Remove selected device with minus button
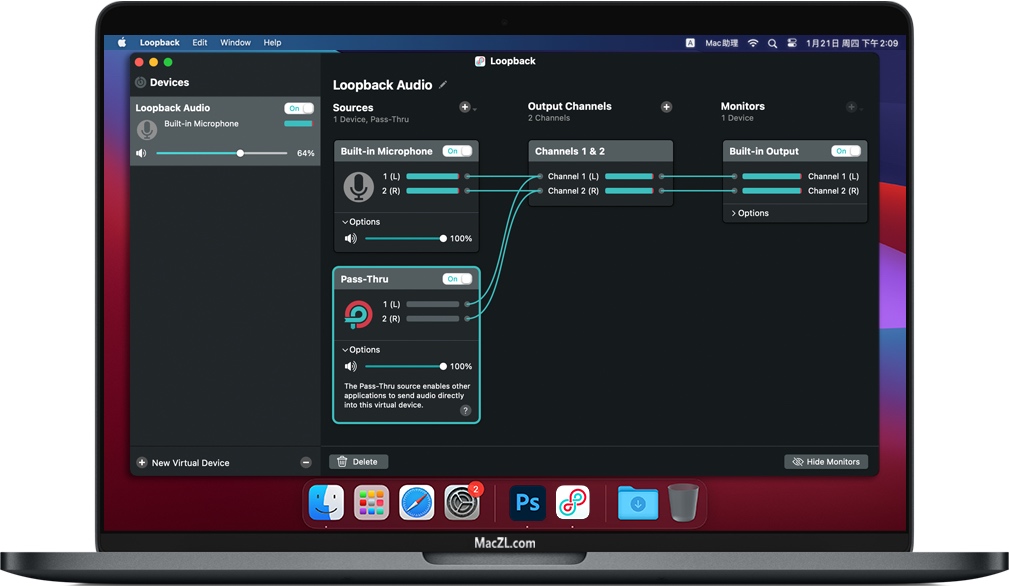The image size is (1009, 586). [306, 462]
